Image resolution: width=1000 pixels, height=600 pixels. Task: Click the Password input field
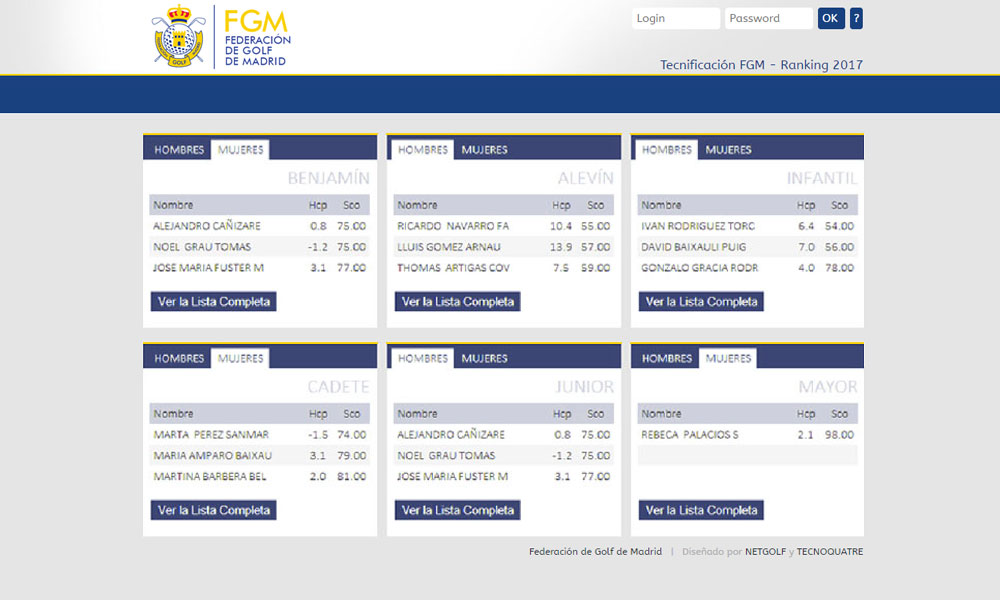click(x=768, y=18)
